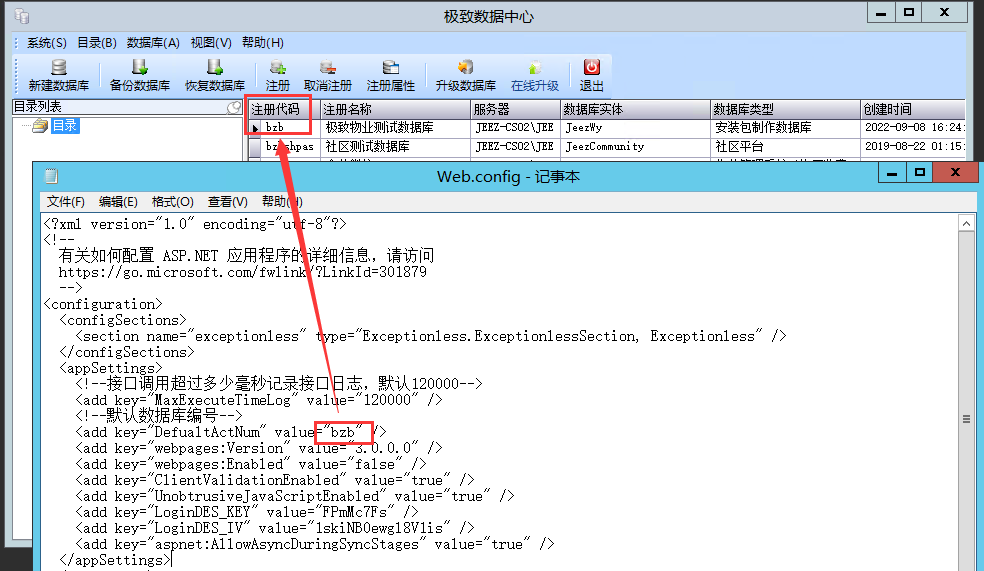Sort by 注册代码 column header
Image resolution: width=984 pixels, height=571 pixels.
pos(284,109)
